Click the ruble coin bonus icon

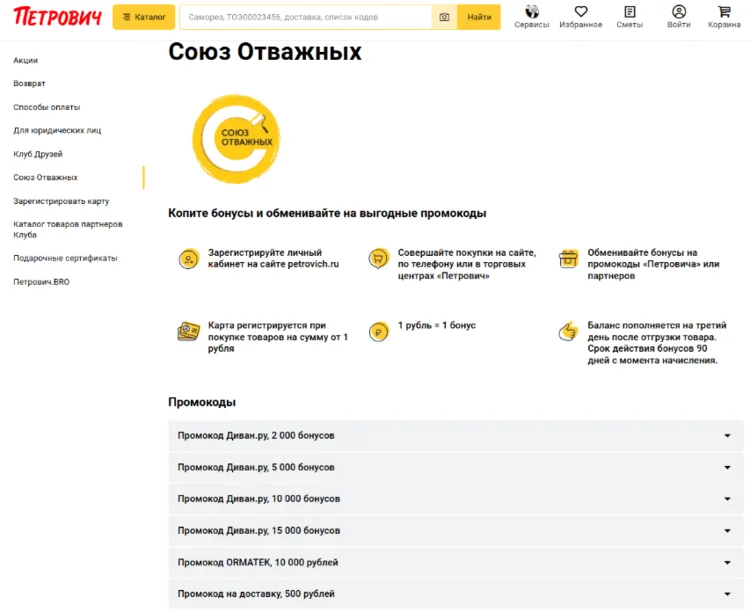tap(378, 332)
